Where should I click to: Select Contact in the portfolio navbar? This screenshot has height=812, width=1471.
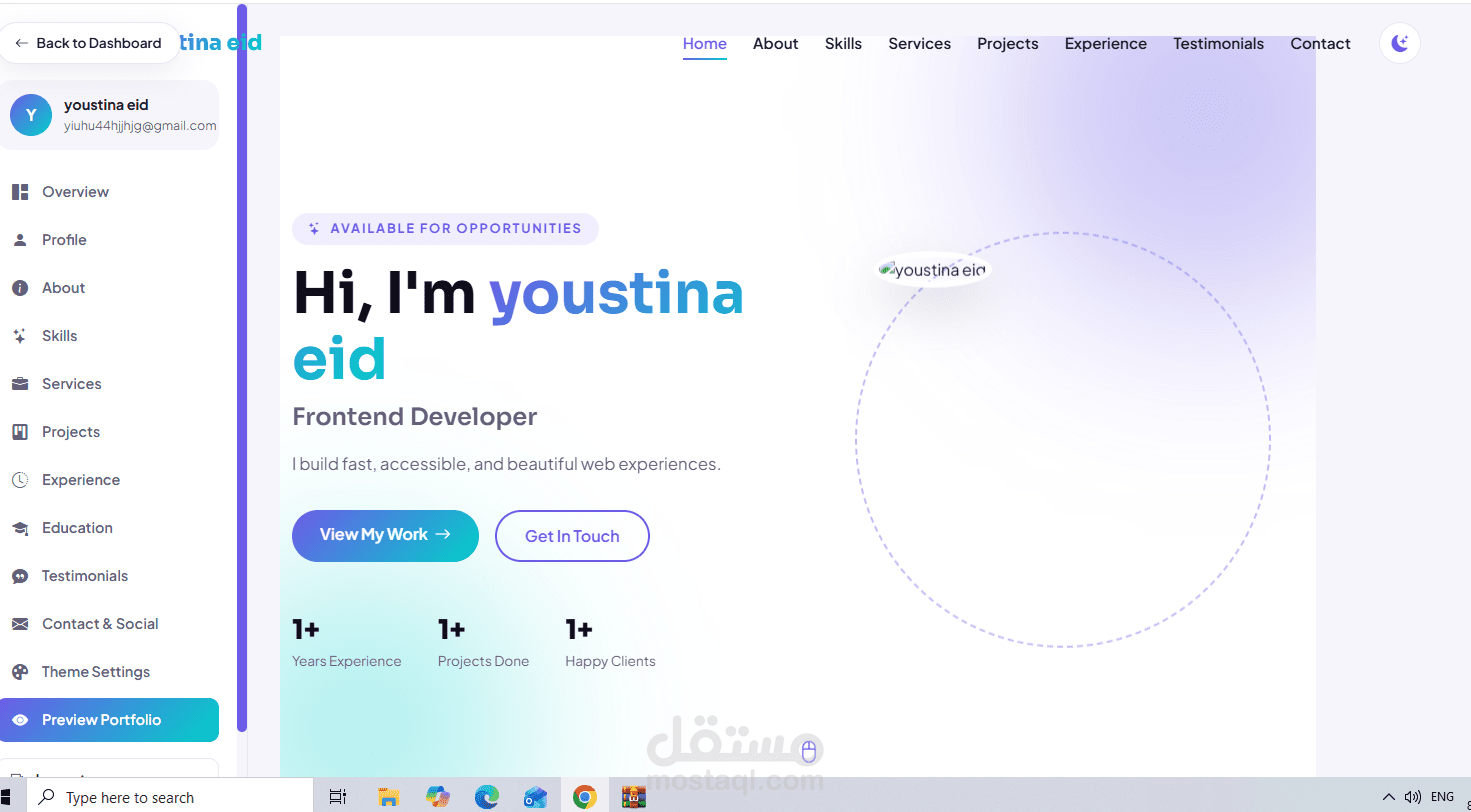pos(1321,44)
